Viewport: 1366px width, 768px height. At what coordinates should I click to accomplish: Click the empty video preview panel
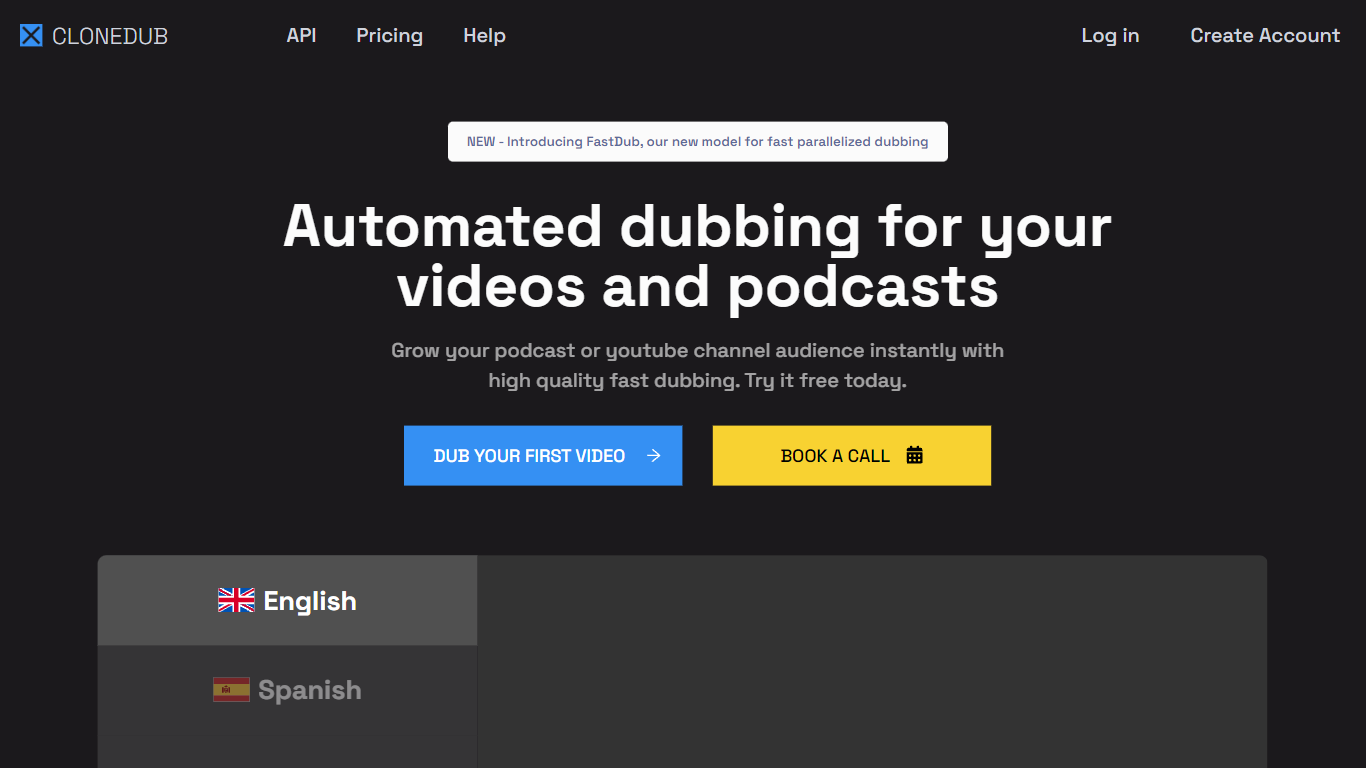click(871, 660)
